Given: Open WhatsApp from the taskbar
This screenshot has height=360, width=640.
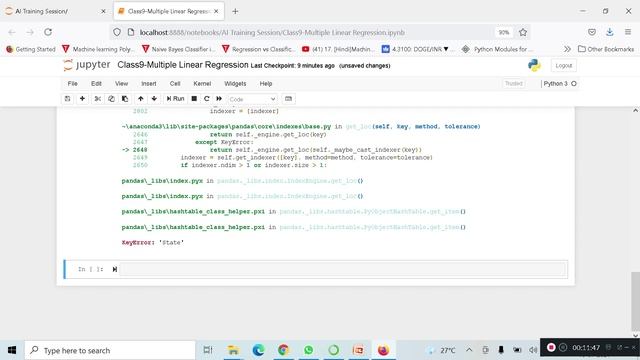Looking at the screenshot, I should [309, 350].
